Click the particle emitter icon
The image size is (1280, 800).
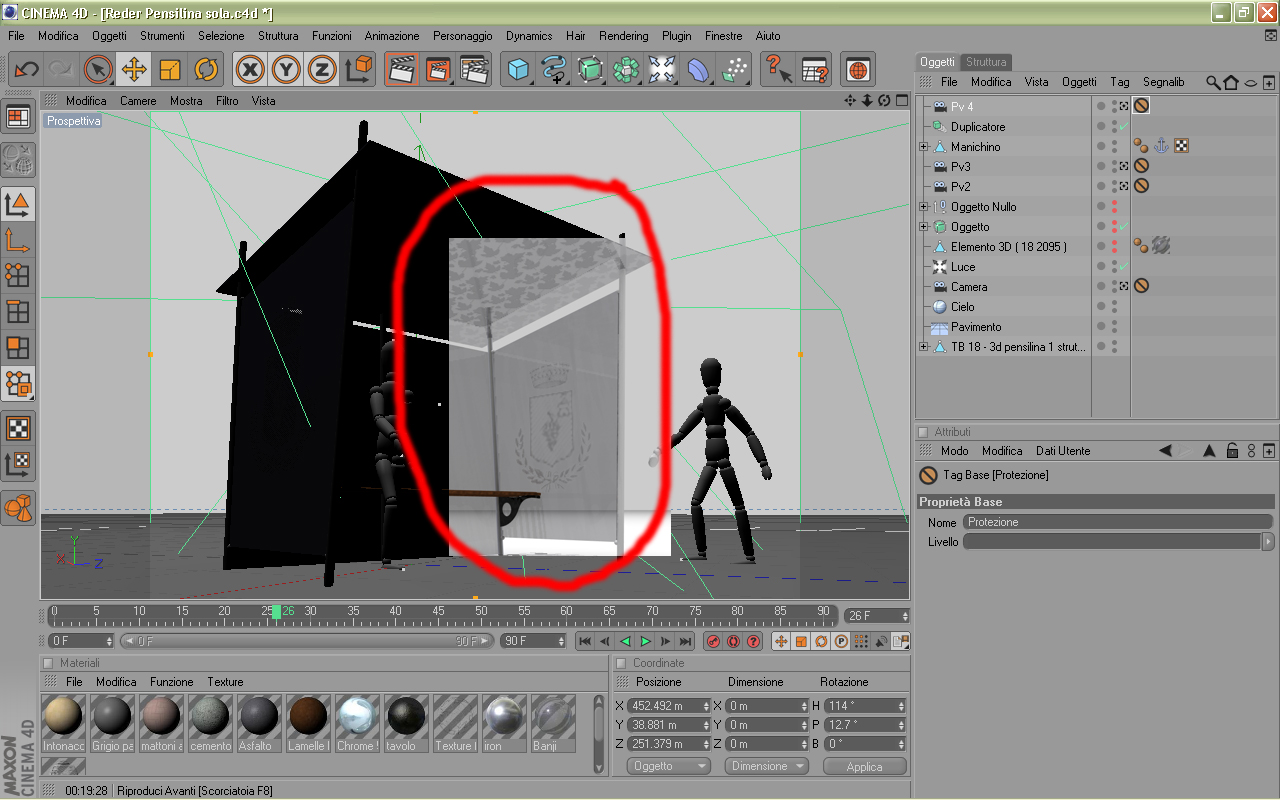pos(734,70)
